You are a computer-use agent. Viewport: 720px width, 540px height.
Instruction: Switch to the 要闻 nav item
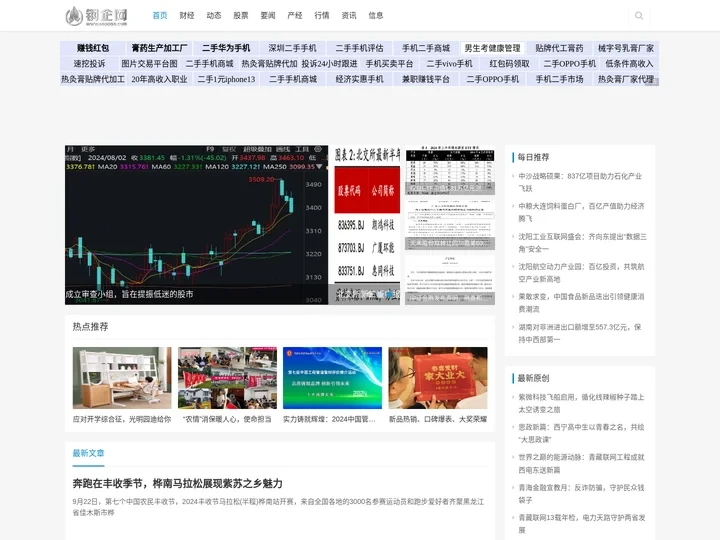(268, 16)
